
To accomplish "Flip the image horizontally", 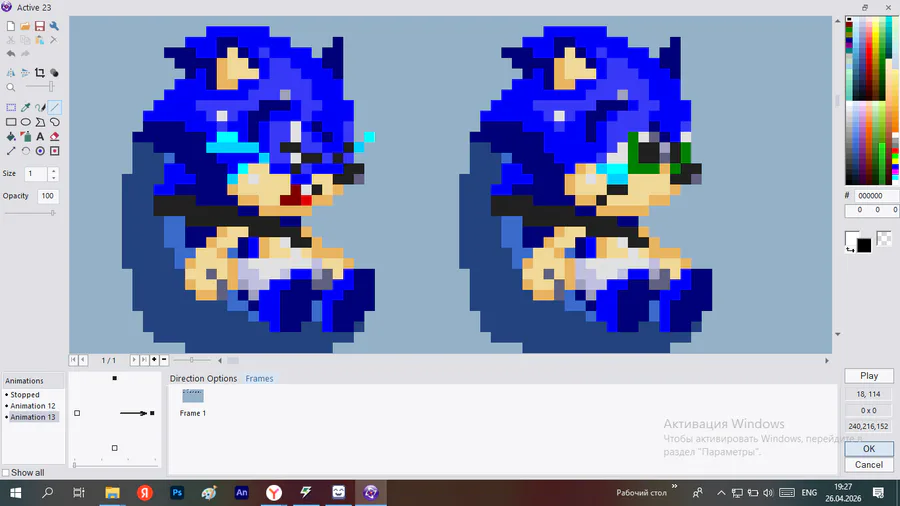I will coord(11,73).
